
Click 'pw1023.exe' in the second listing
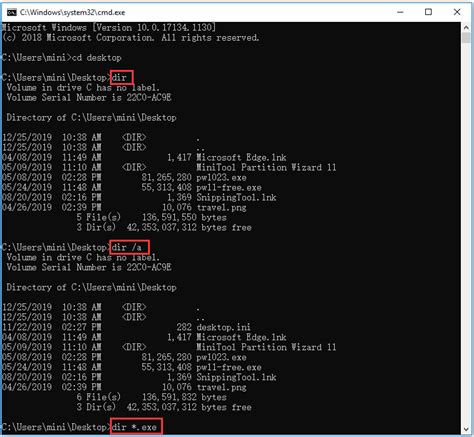tap(222, 357)
